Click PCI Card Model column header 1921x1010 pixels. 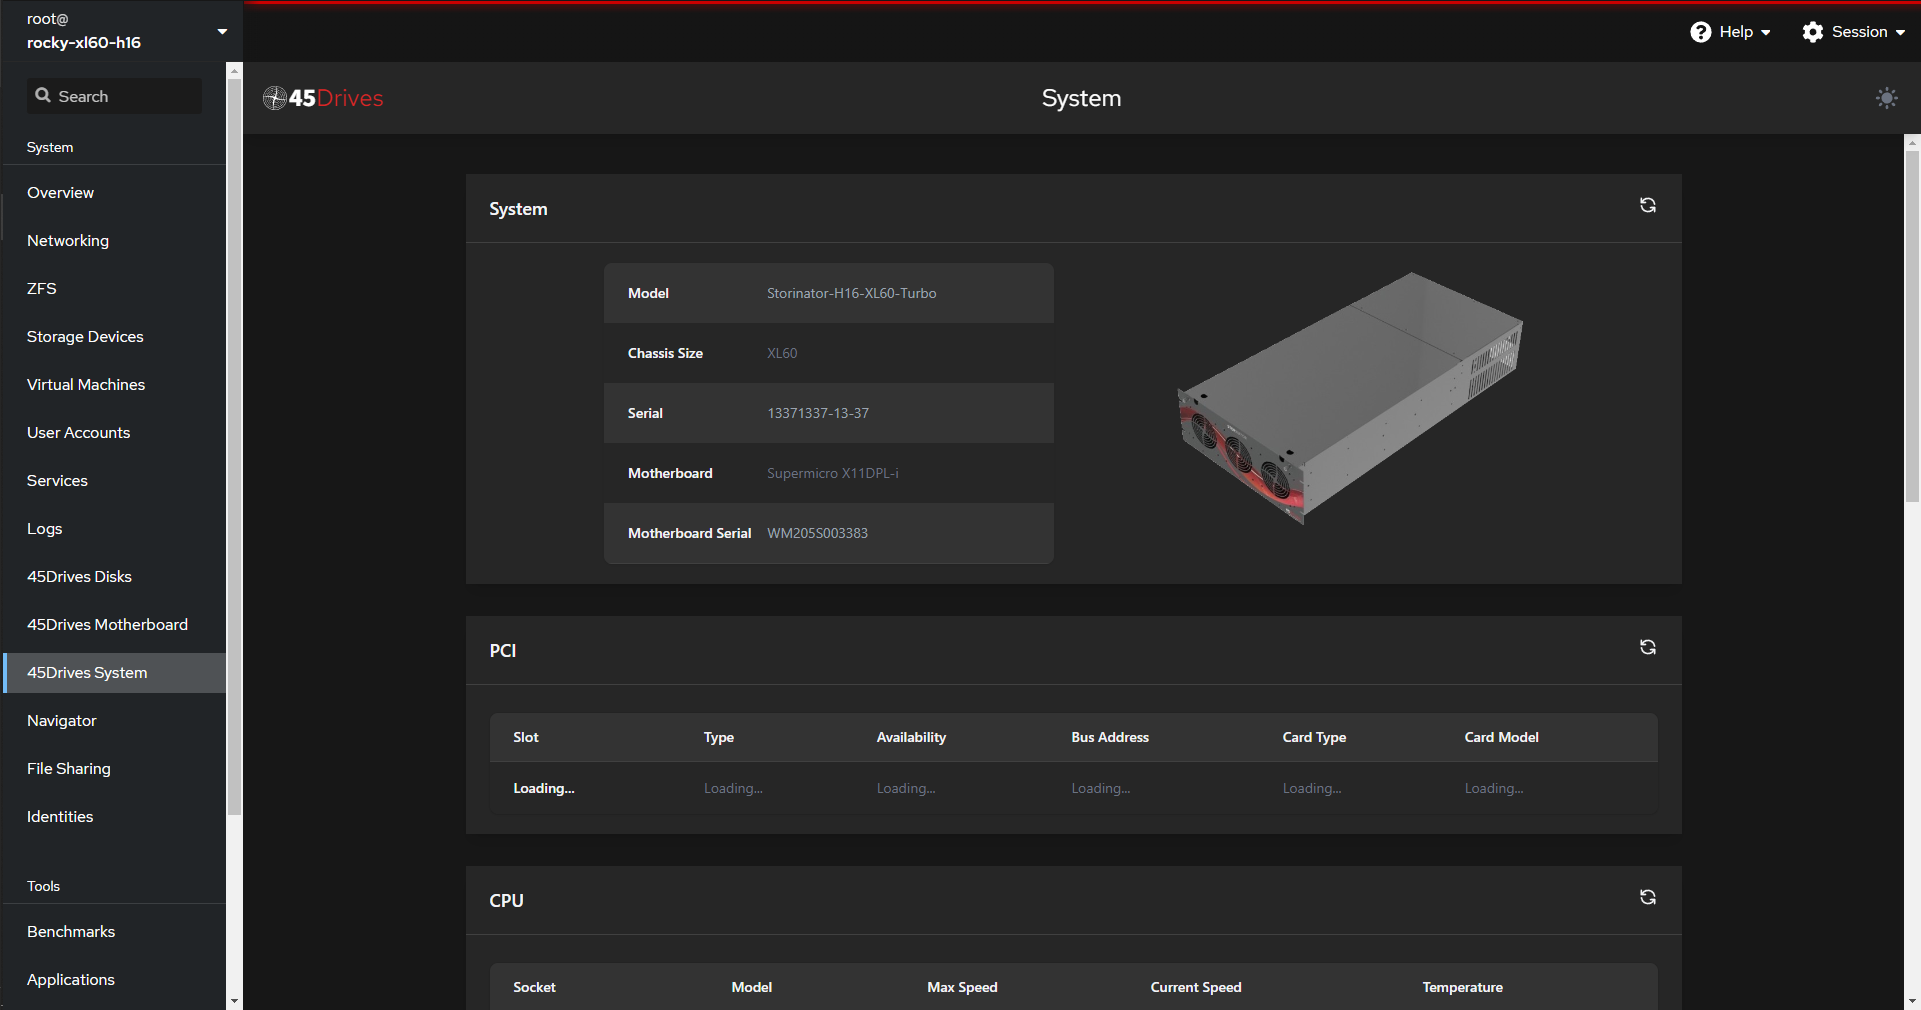(x=1501, y=737)
